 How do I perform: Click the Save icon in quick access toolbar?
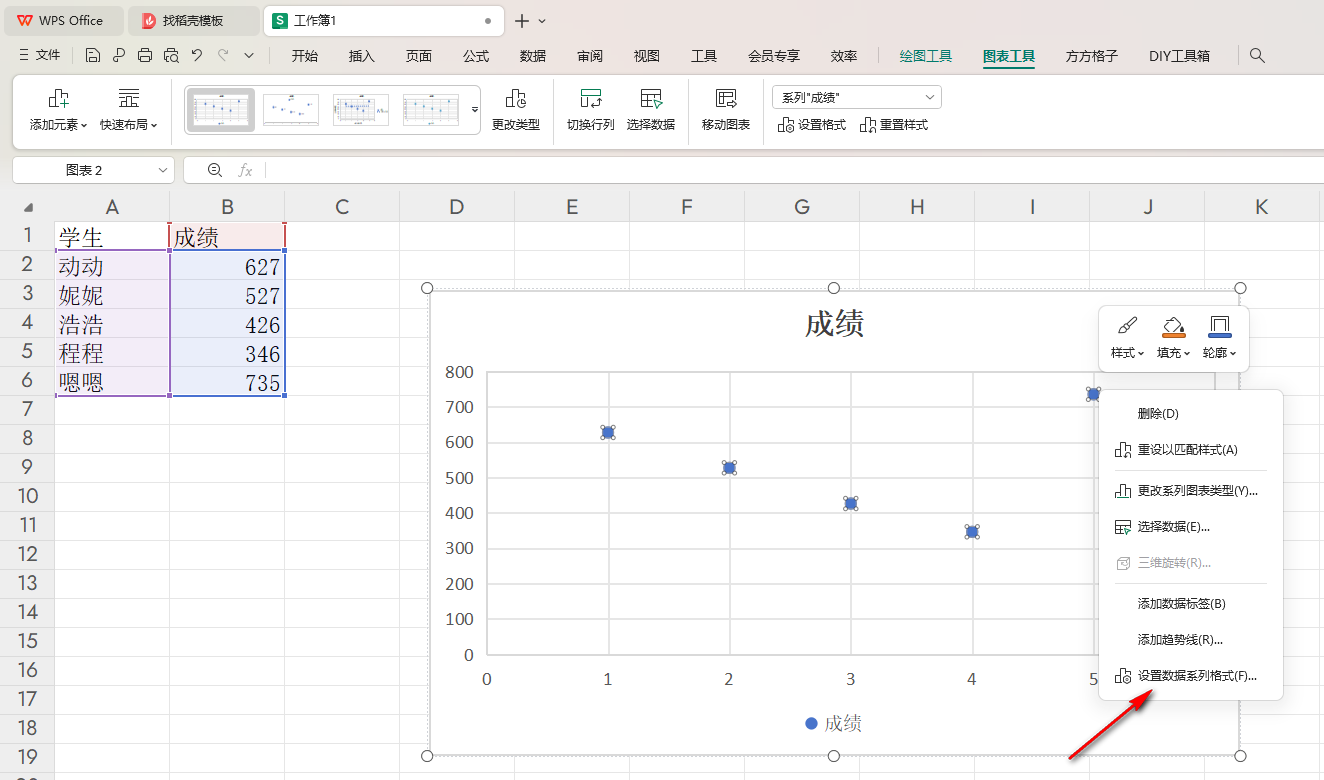[93, 56]
